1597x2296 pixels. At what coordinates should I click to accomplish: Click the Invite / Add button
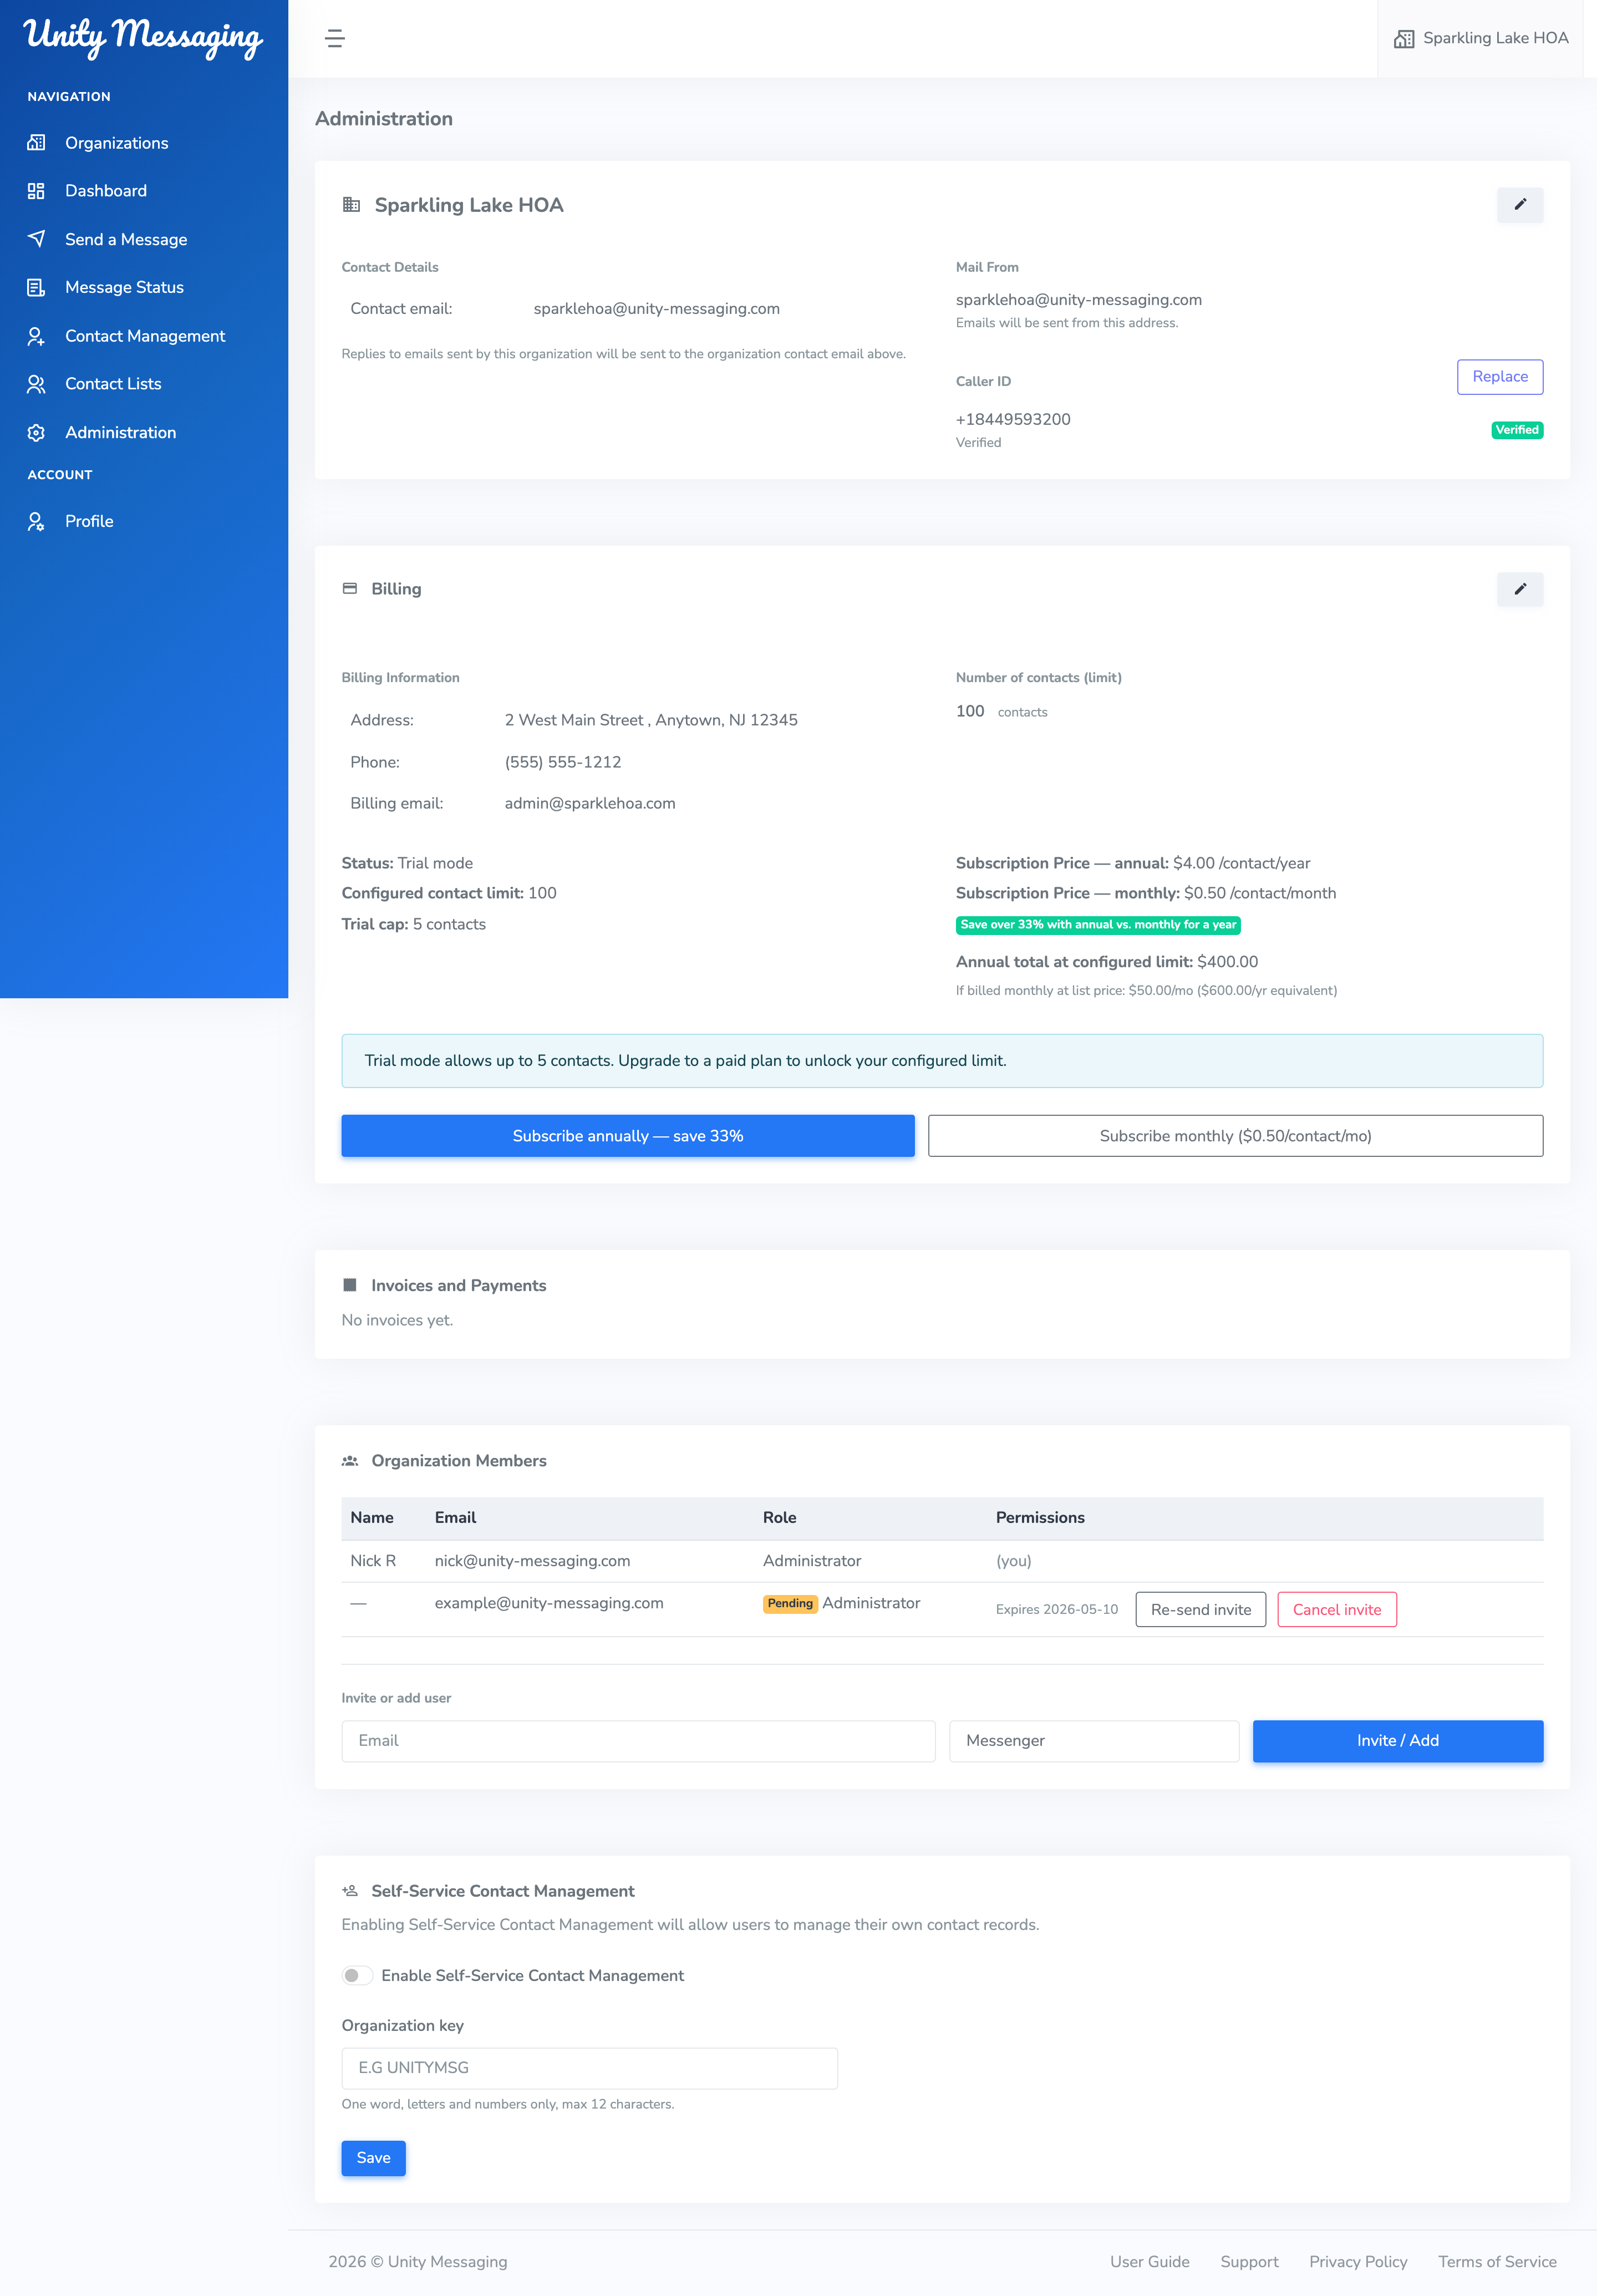click(x=1398, y=1741)
